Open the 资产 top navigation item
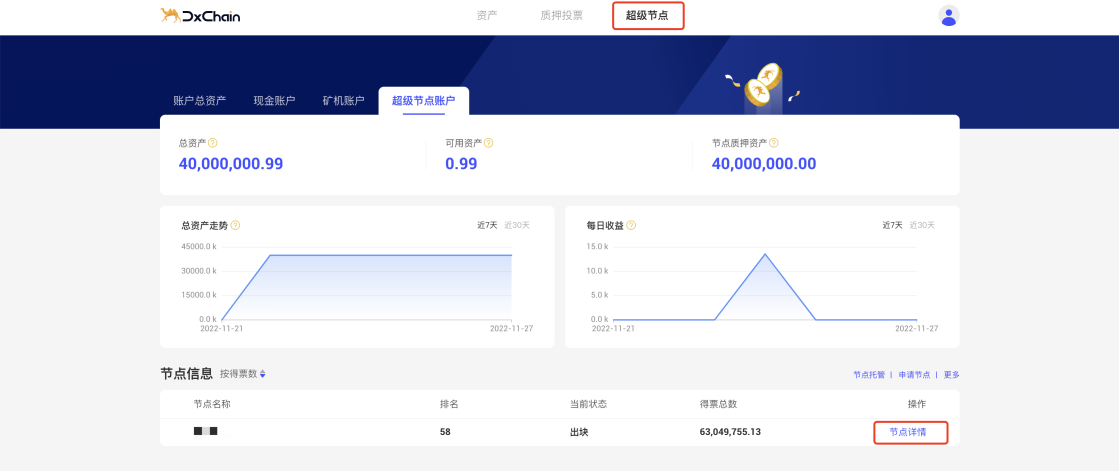Viewport: 1119px width, 471px height. tap(487, 16)
